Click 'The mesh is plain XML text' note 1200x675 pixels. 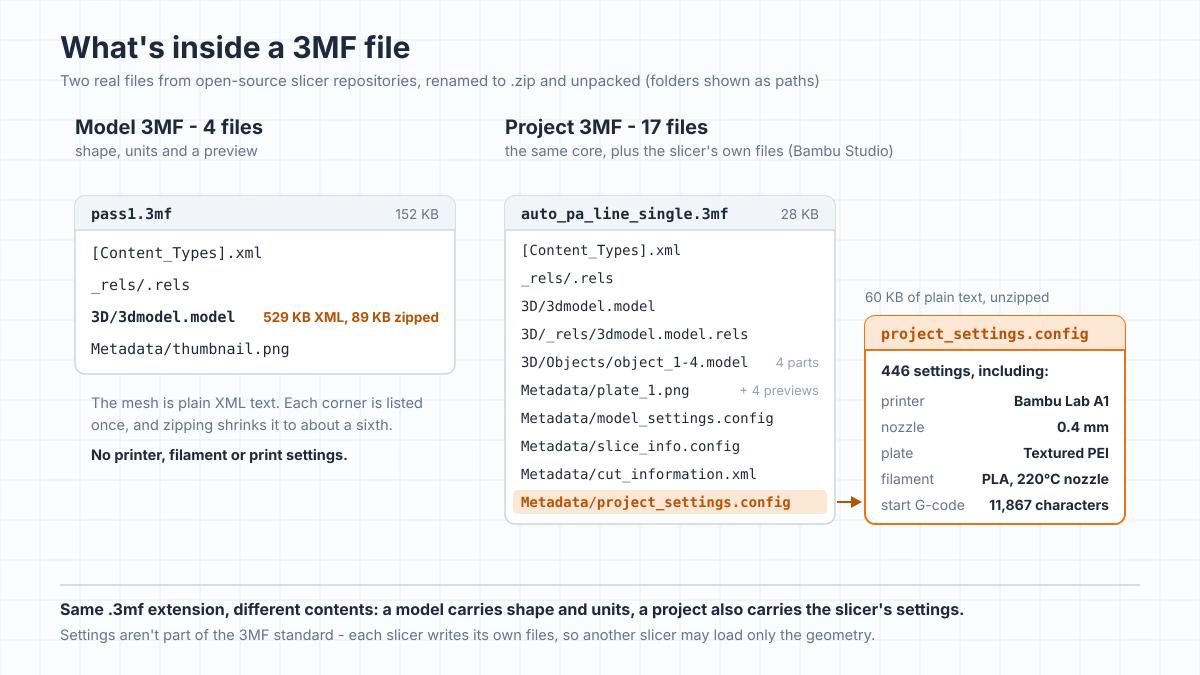click(257, 414)
